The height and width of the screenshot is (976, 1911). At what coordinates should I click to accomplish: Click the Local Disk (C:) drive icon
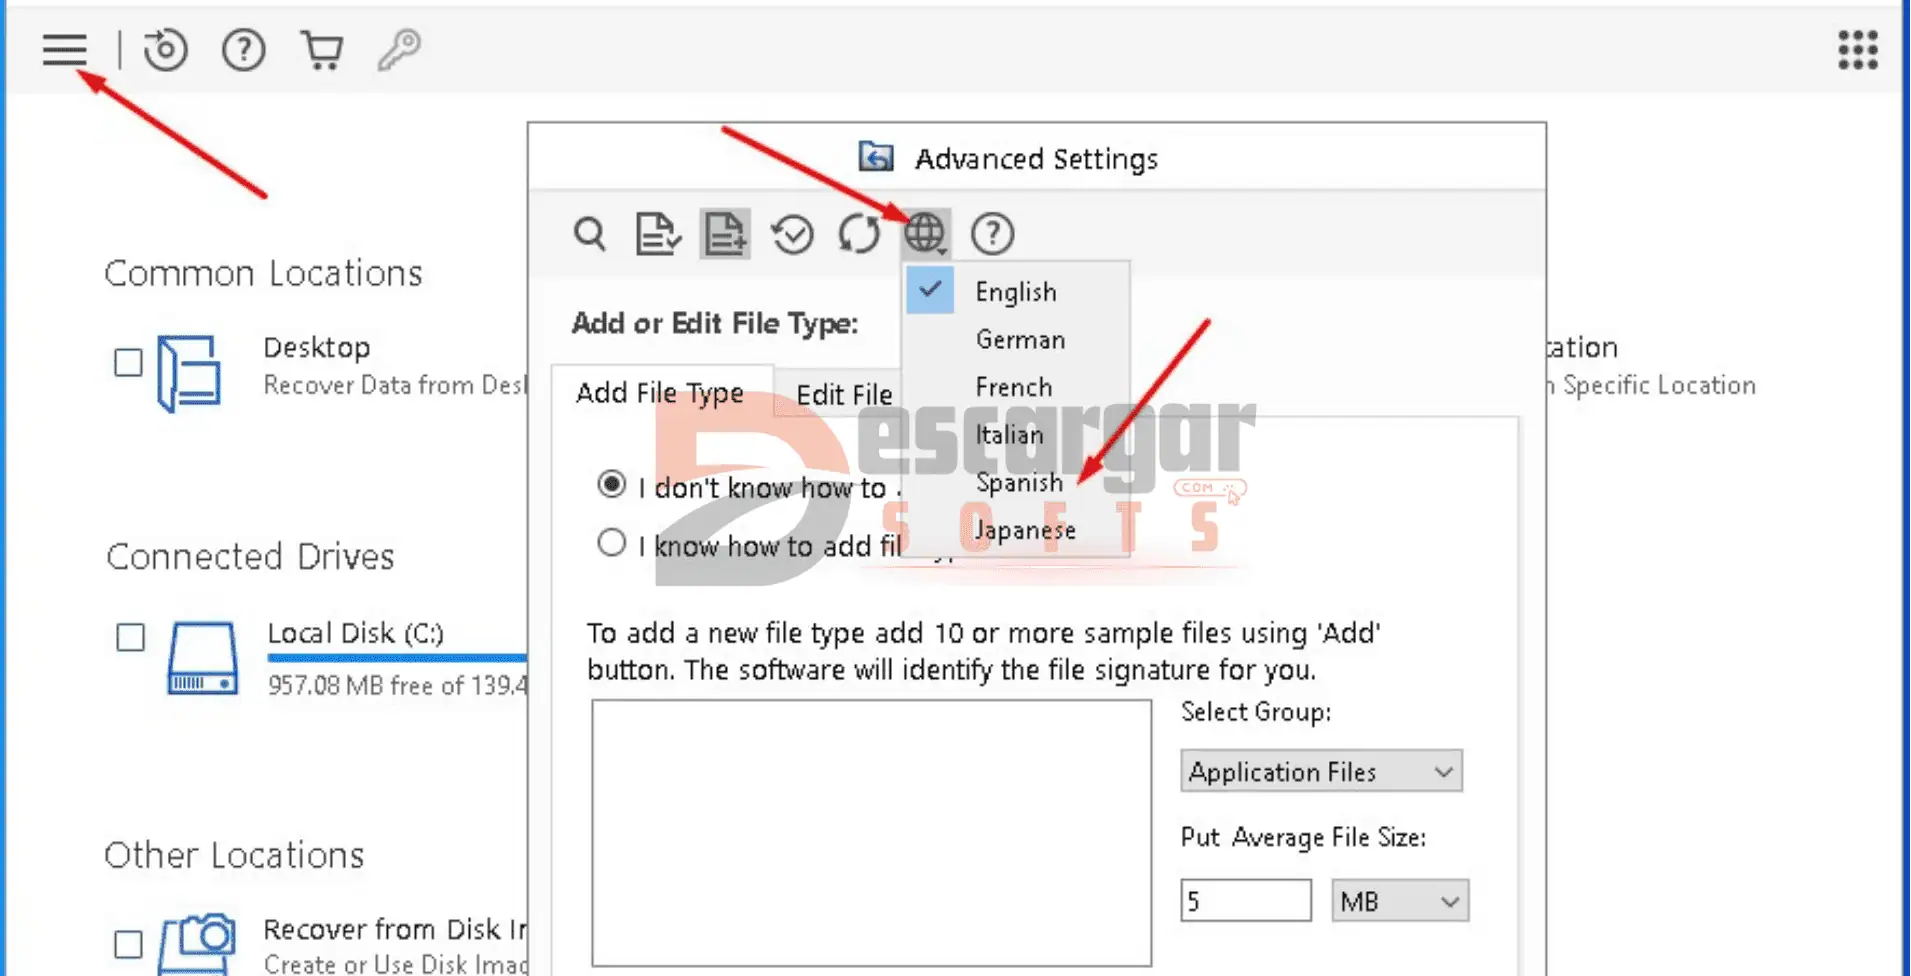pyautogui.click(x=203, y=658)
